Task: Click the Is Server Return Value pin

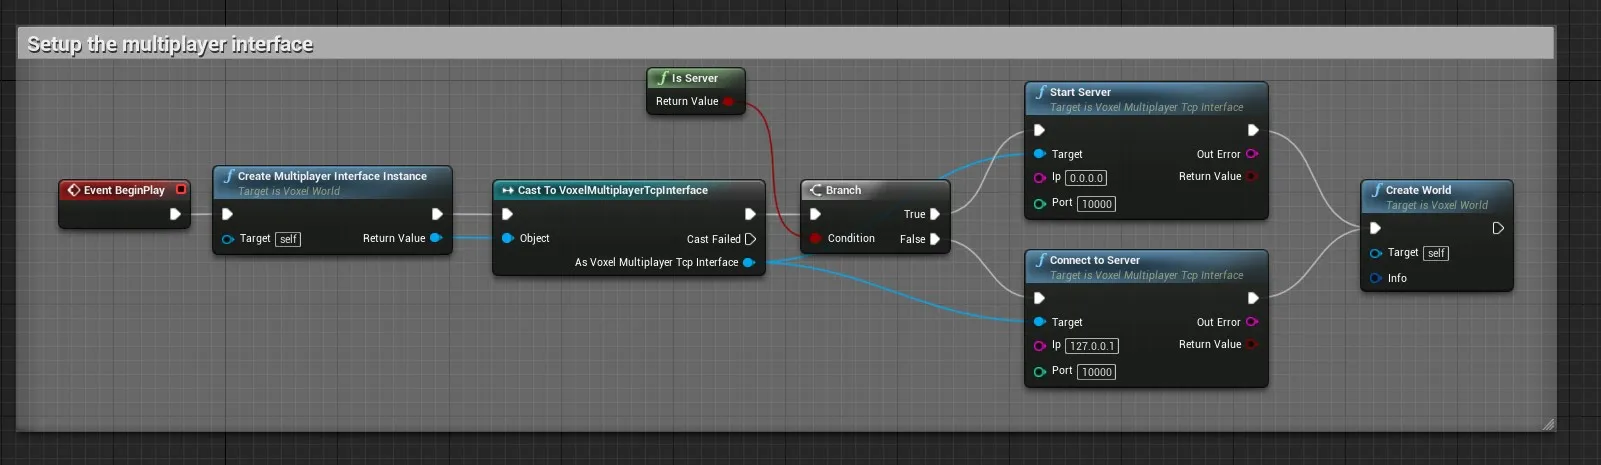Action: coord(728,101)
